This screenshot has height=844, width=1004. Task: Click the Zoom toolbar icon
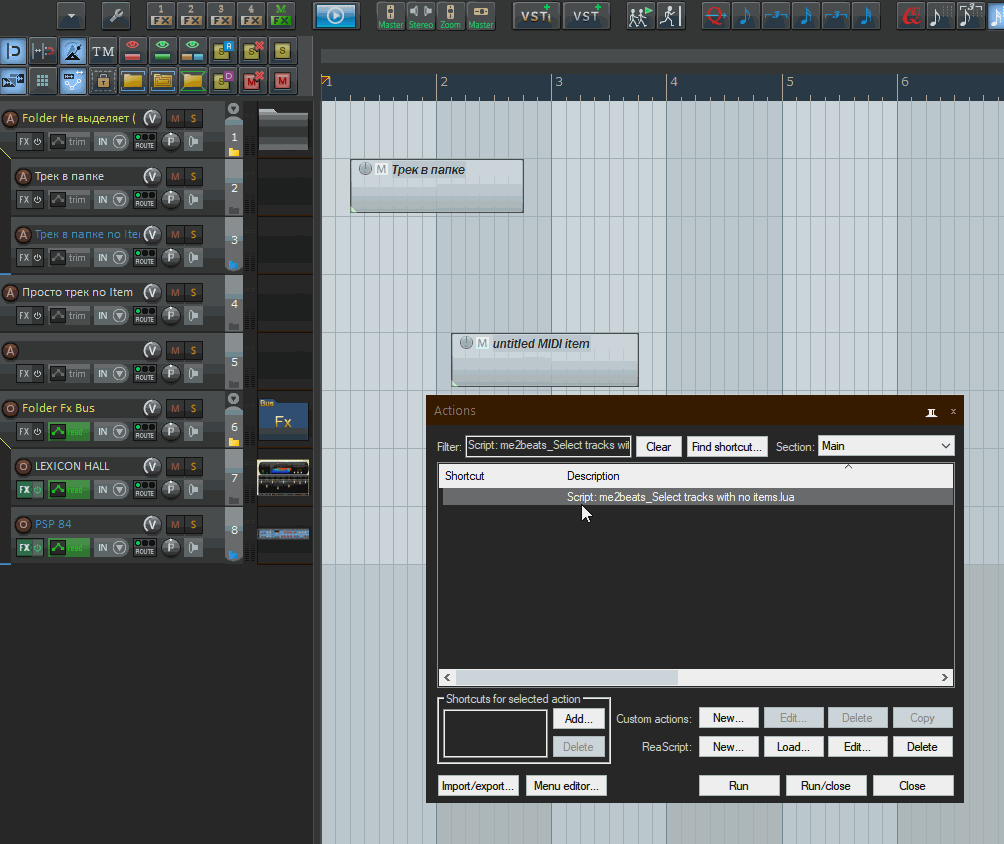pyautogui.click(x=450, y=16)
